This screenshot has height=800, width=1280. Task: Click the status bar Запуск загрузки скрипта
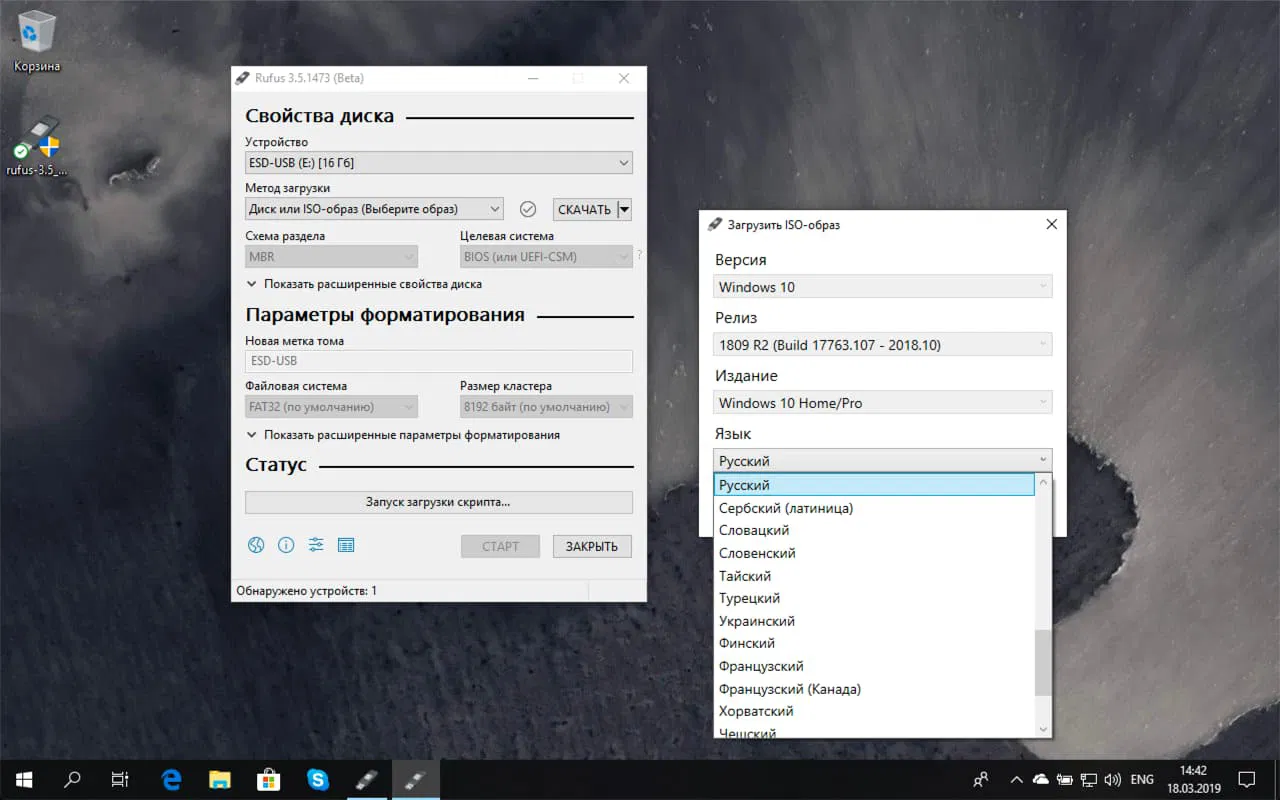tap(438, 502)
